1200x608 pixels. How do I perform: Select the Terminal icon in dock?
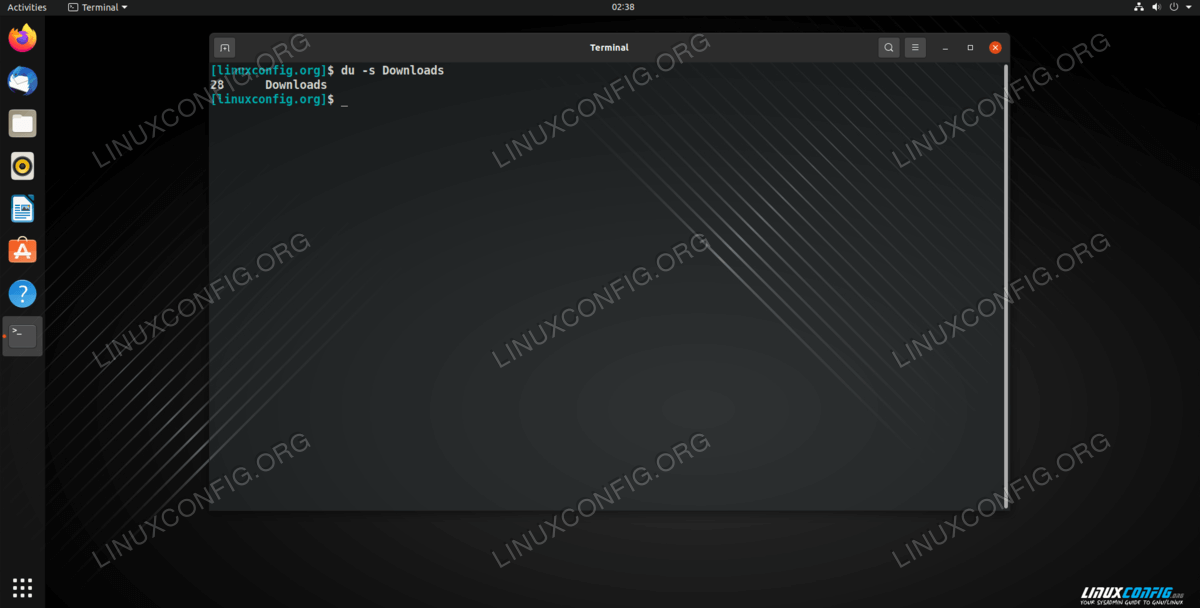click(22, 336)
